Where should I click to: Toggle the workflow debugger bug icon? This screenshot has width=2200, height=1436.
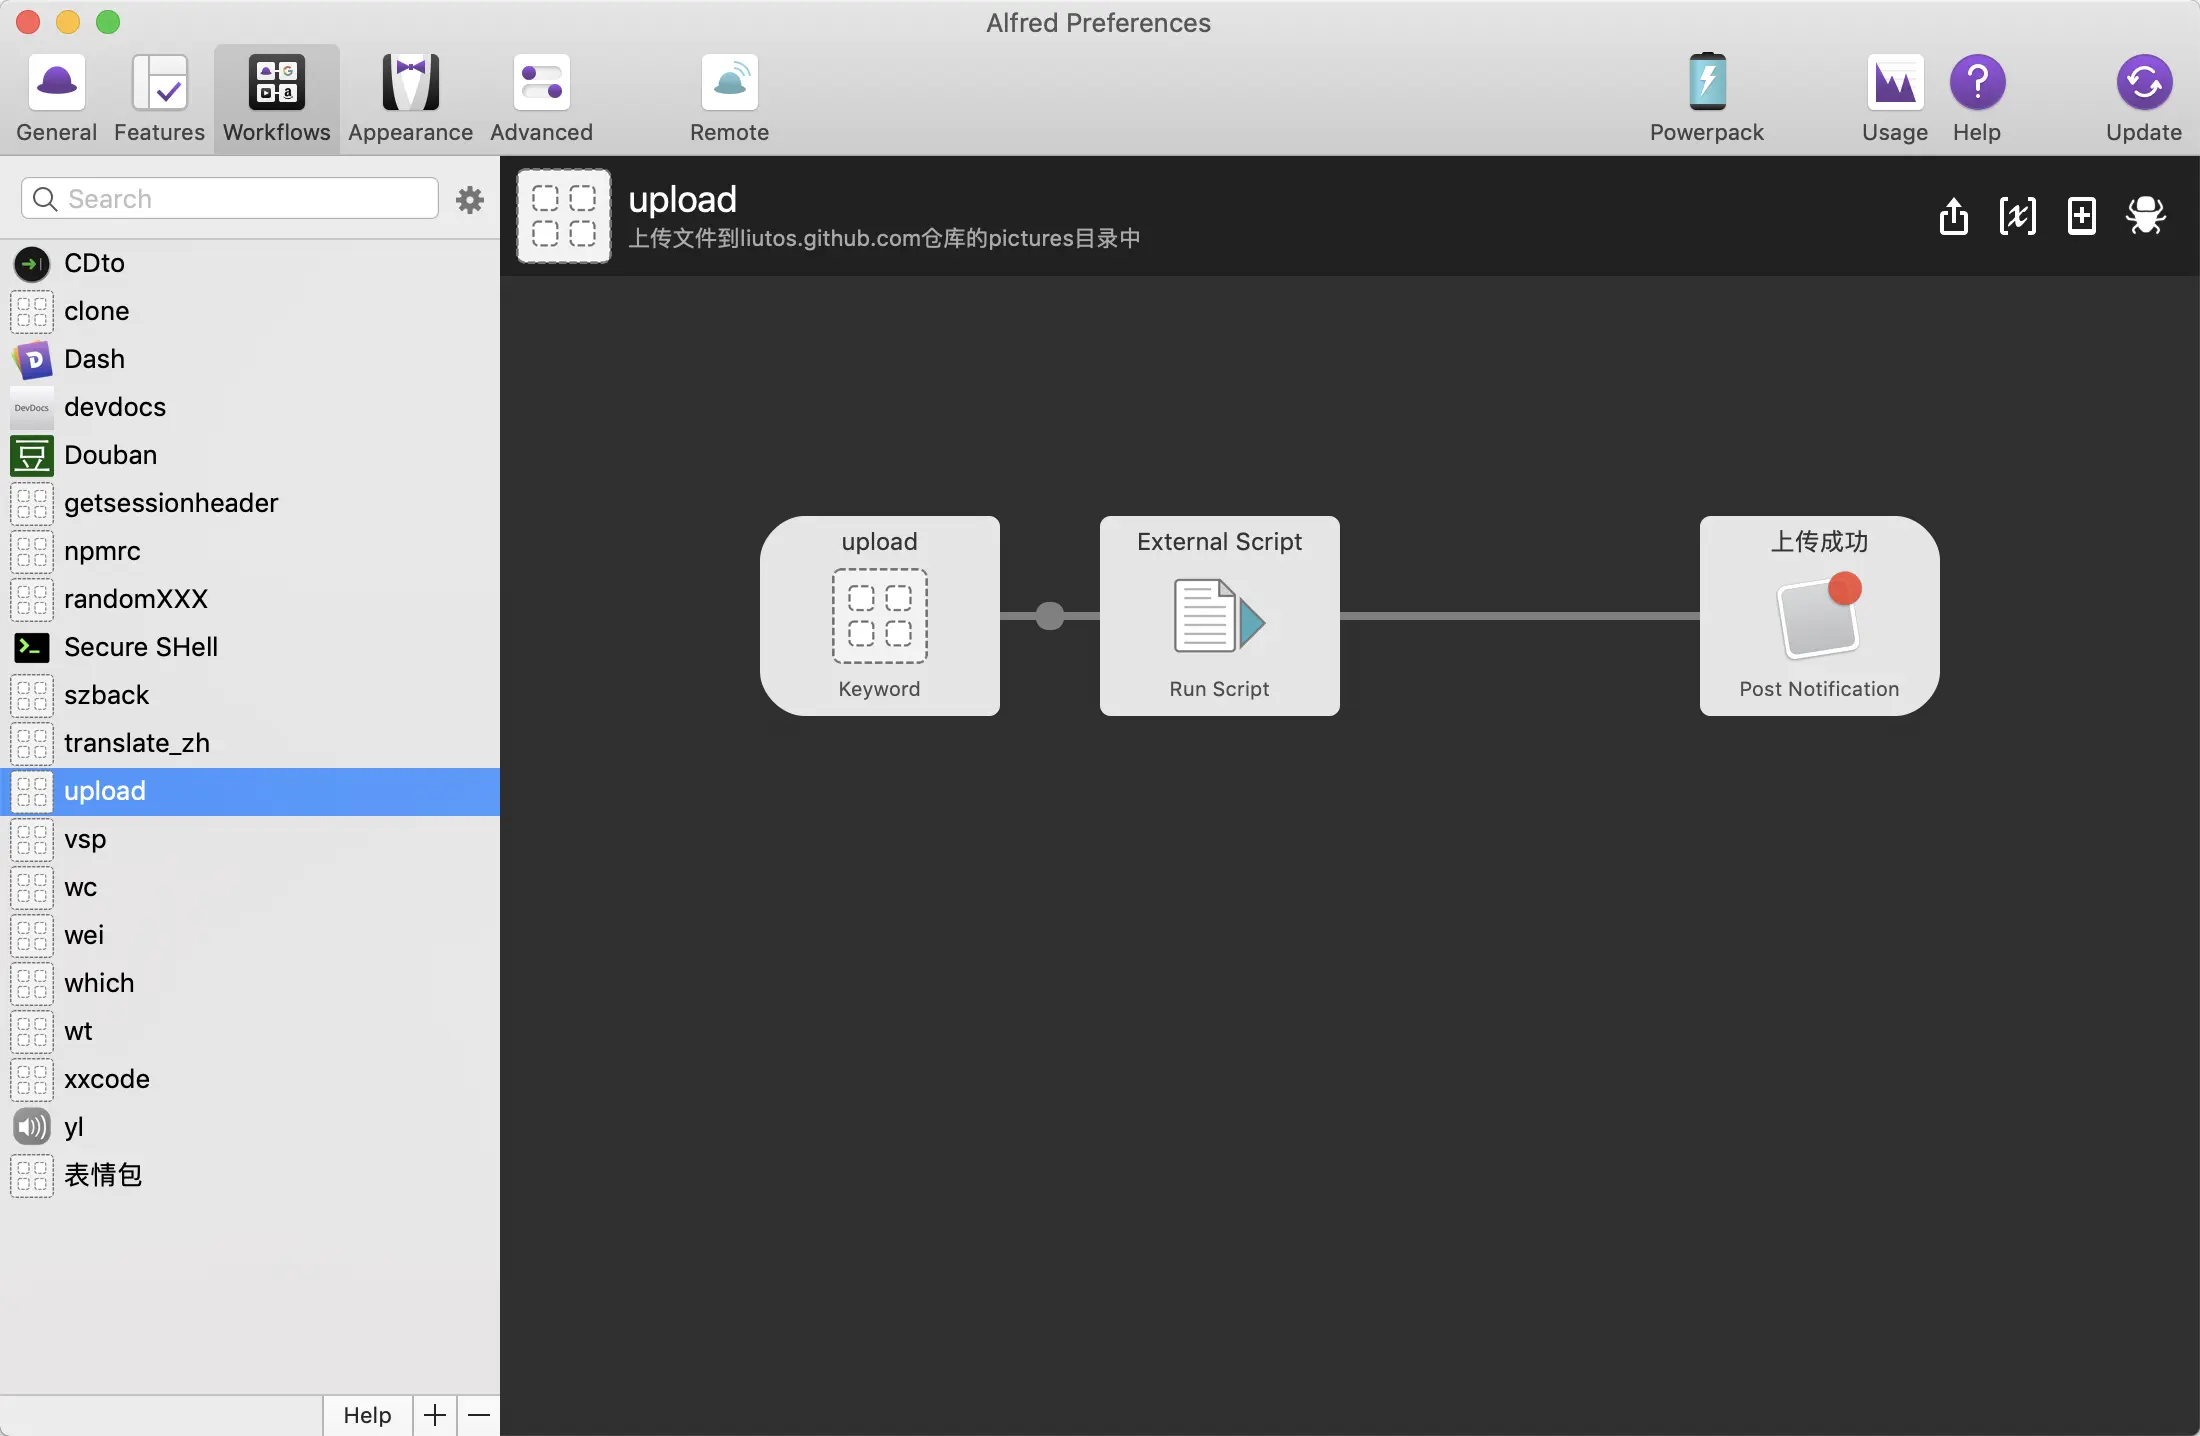tap(2147, 216)
